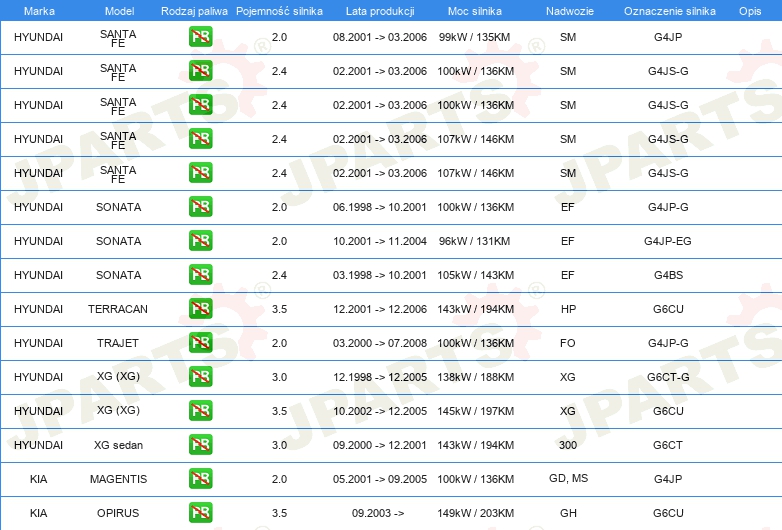
Task: Select the OPIRUS model cell
Action: click(x=118, y=513)
